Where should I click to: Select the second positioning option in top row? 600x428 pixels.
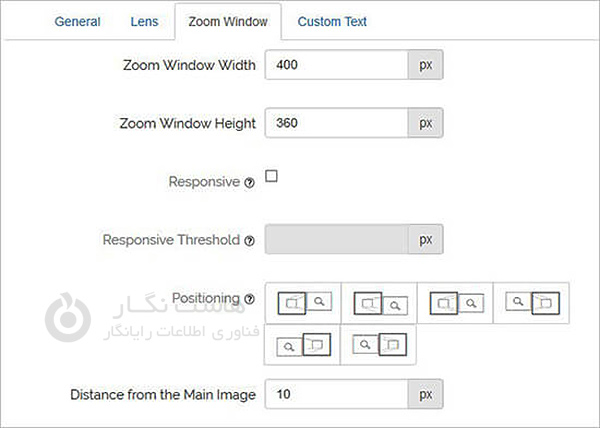379,302
